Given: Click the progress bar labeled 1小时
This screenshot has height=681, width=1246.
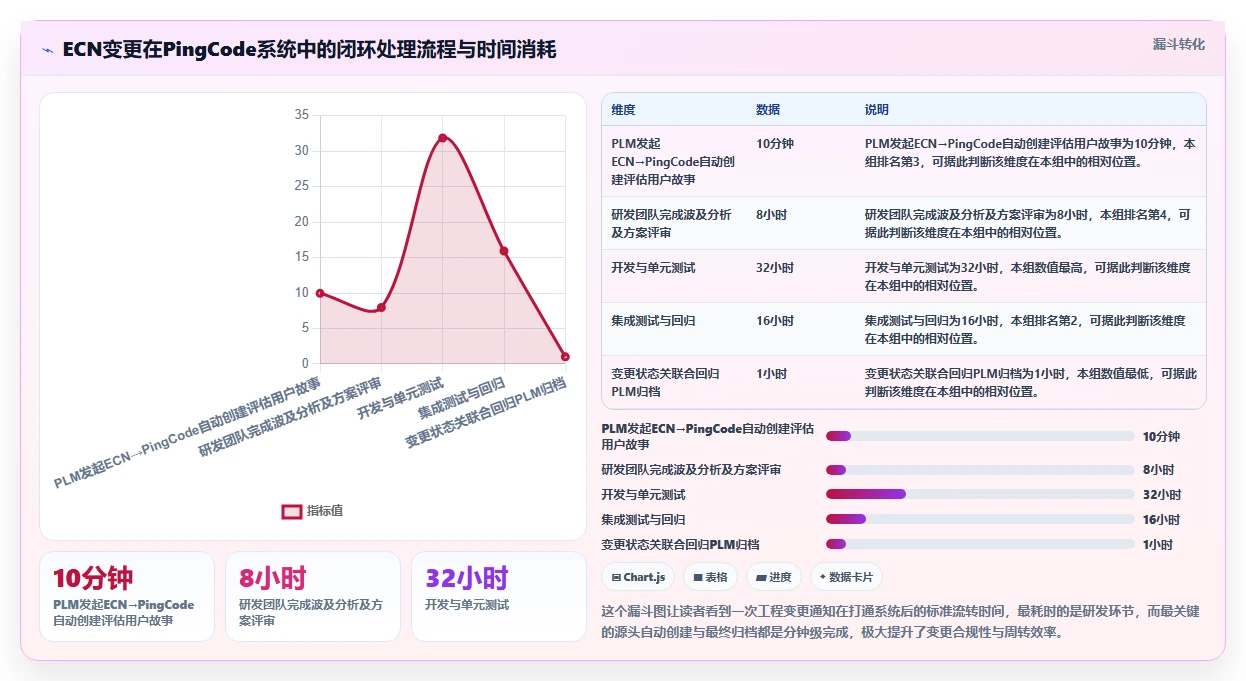Looking at the screenshot, I should click(980, 544).
